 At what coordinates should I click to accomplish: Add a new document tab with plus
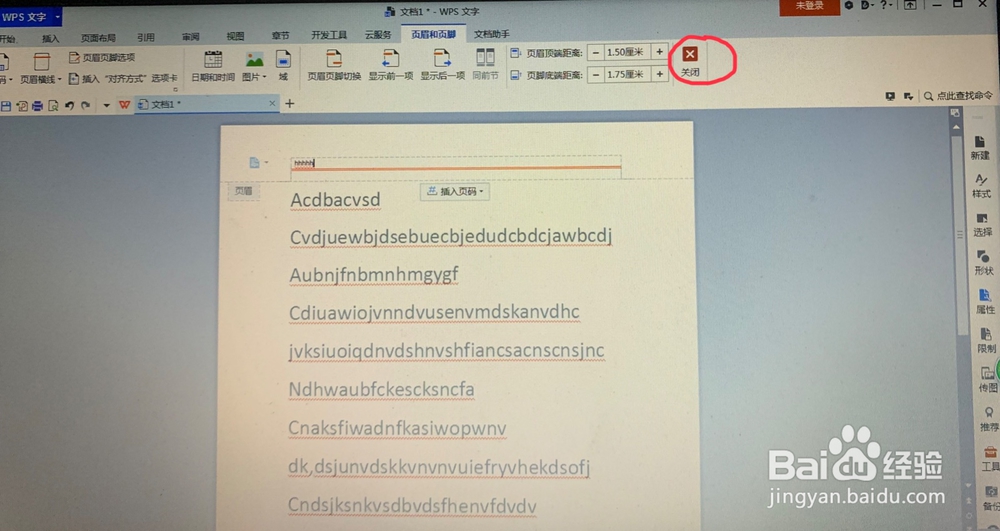pos(290,103)
